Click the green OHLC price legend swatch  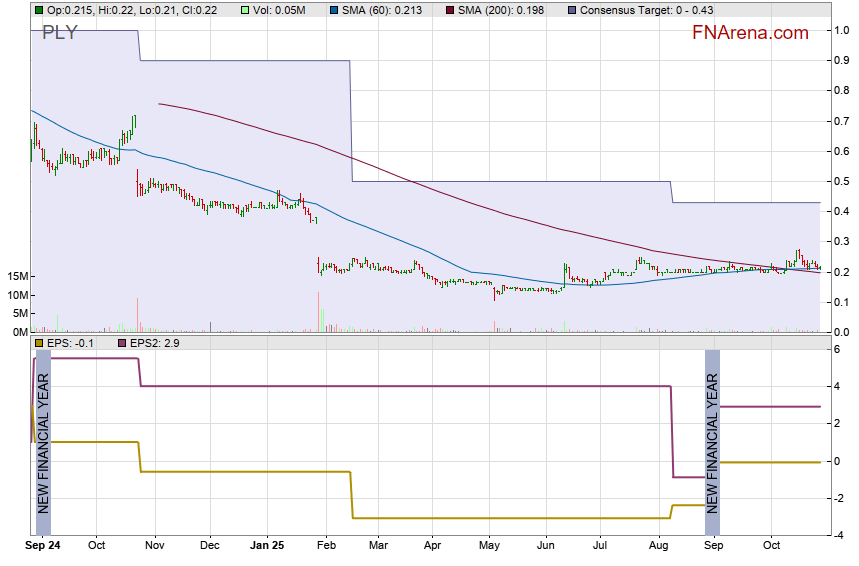click(x=38, y=10)
